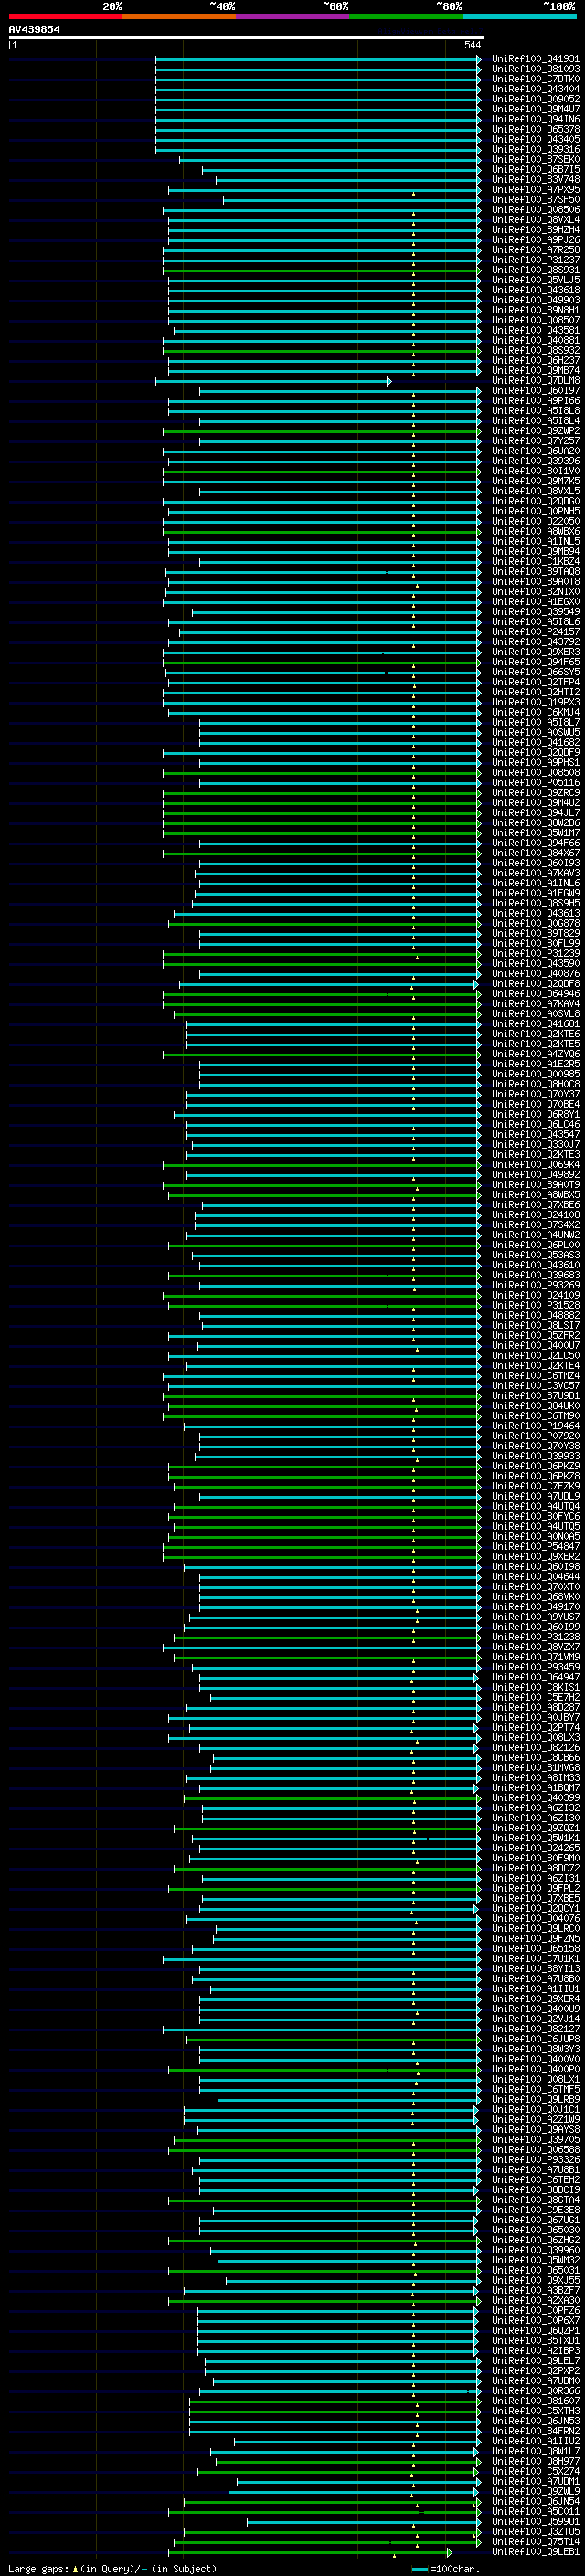Image resolution: width=585 pixels, height=2576 pixels.
Task: Select label UniRef100_Q8GTA4
Action: 536,2199
